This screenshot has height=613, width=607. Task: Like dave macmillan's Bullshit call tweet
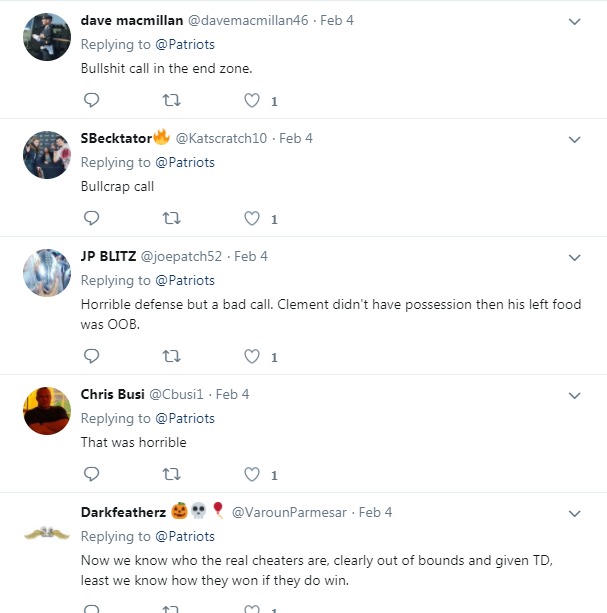[x=253, y=100]
